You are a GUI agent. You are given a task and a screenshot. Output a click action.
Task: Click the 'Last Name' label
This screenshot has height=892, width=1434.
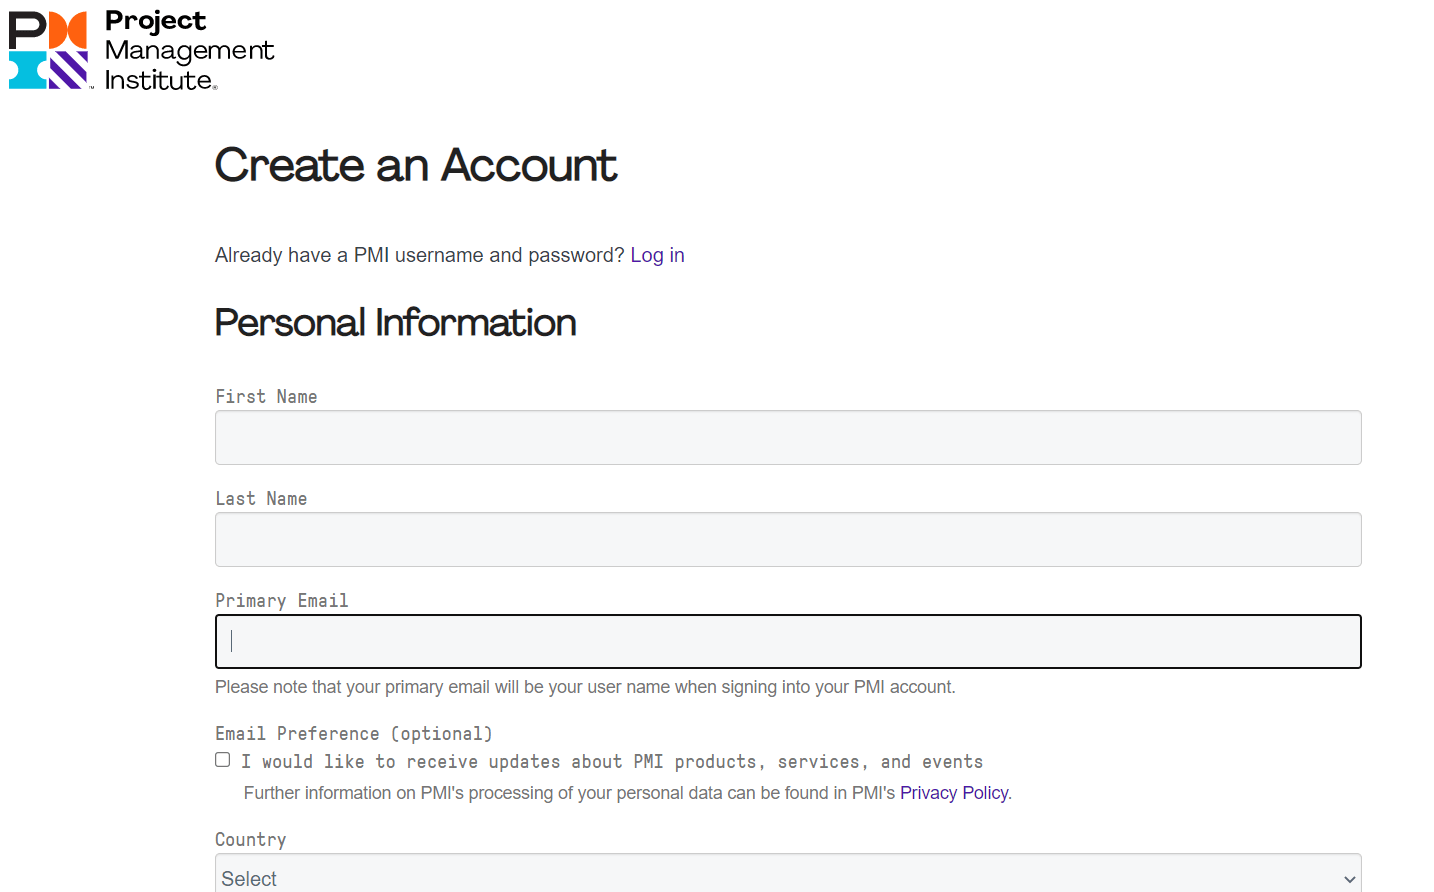[x=261, y=498]
